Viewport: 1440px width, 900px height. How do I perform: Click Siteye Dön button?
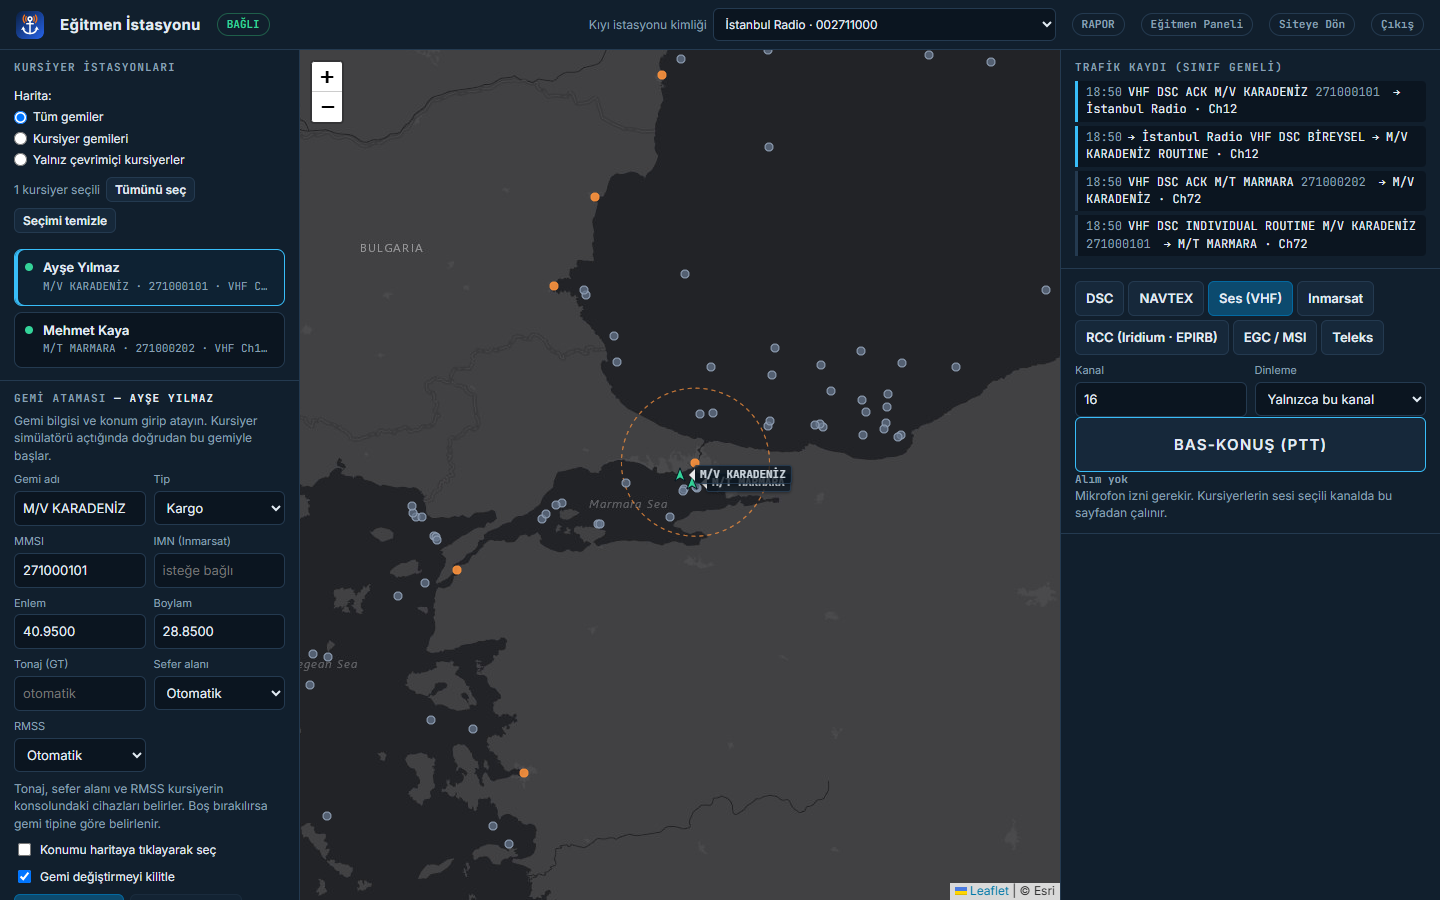(1312, 25)
